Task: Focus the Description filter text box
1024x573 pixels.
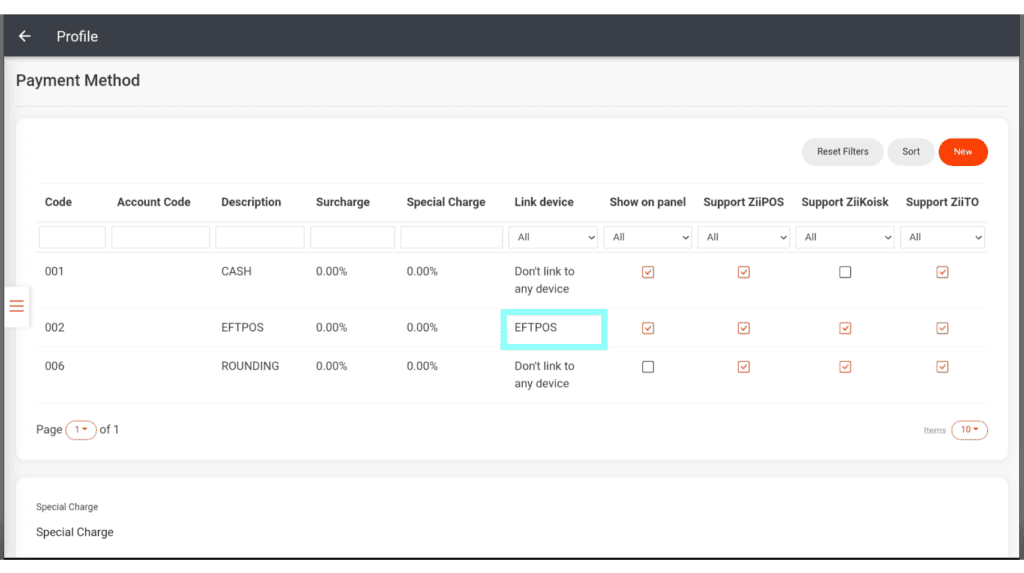Action: pos(260,237)
